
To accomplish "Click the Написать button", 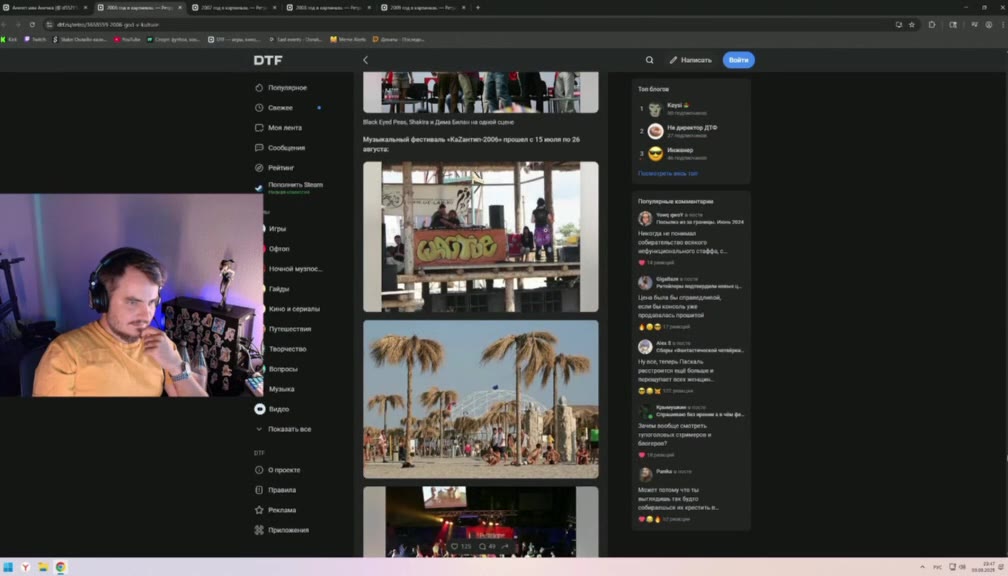I will [690, 60].
